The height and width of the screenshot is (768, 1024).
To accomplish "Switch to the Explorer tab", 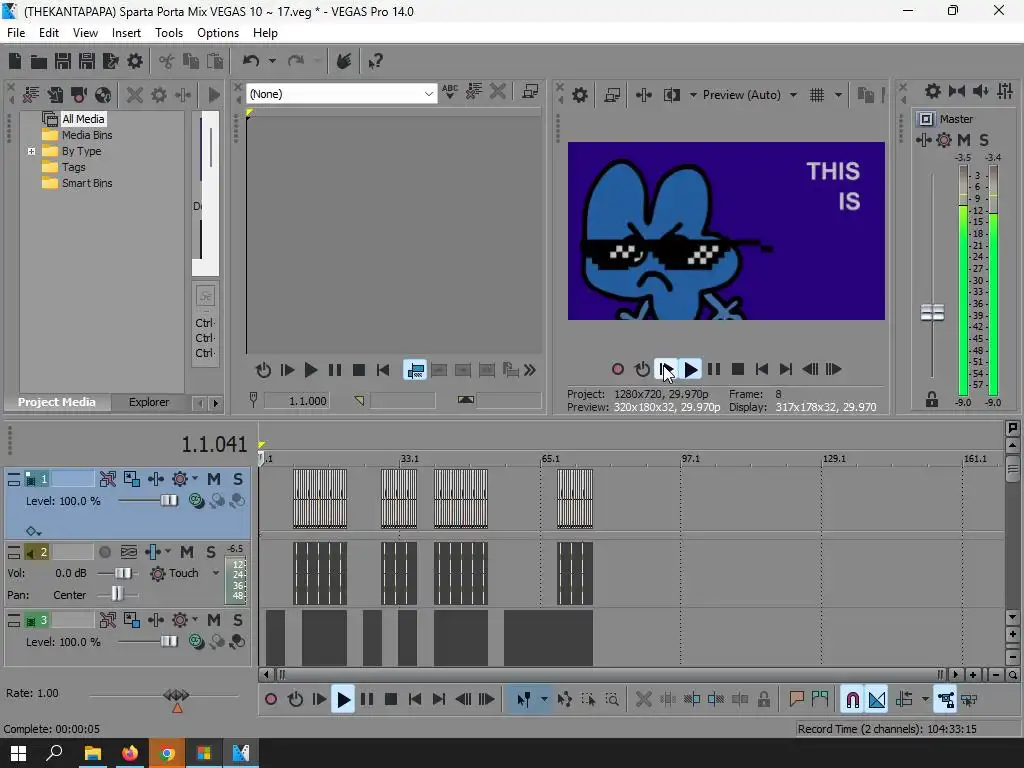I will [x=149, y=402].
